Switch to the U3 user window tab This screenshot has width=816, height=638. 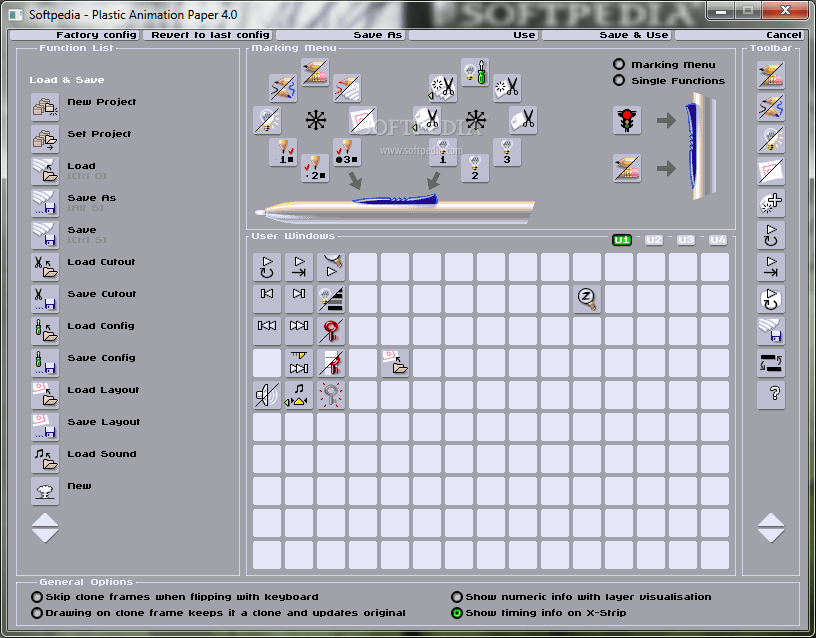pos(686,240)
